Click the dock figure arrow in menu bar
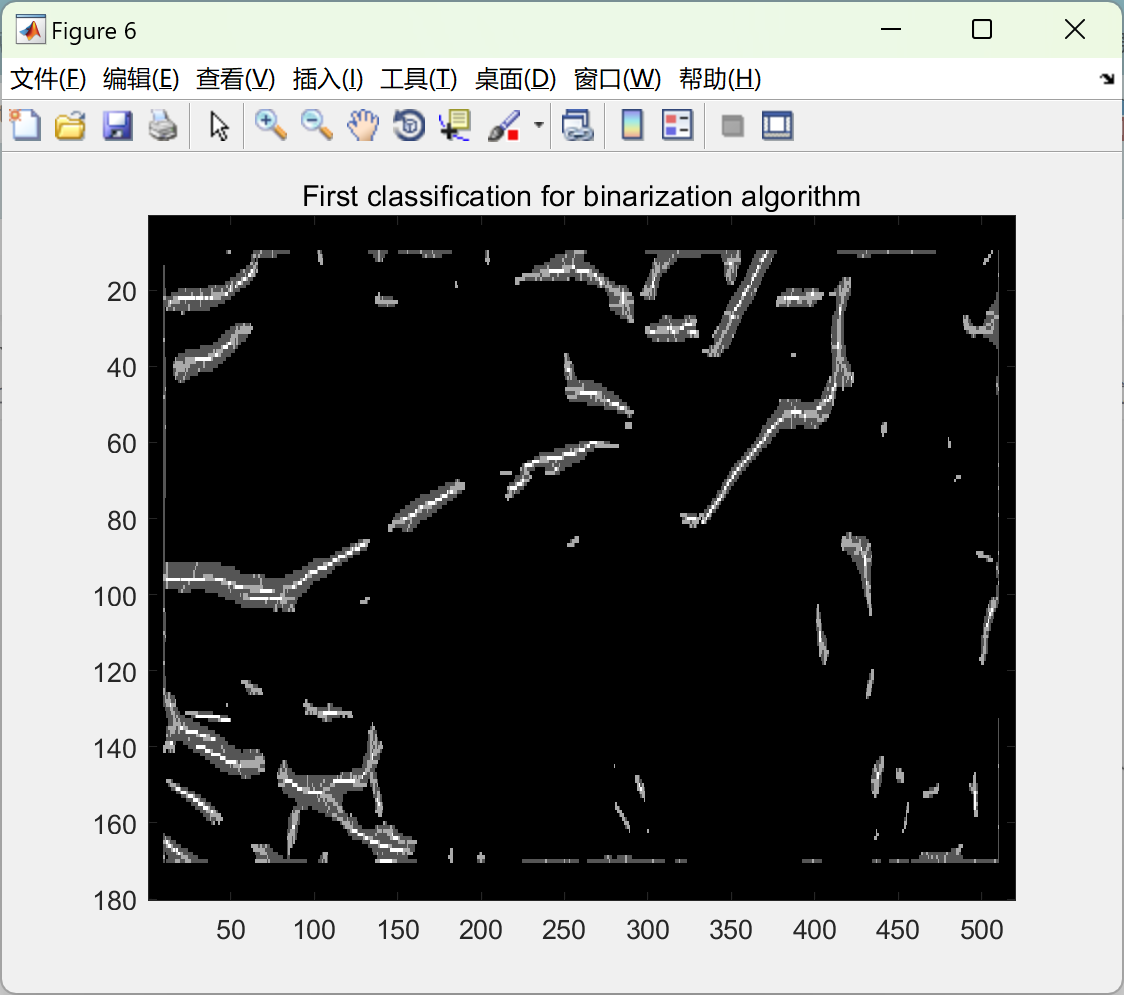This screenshot has width=1124, height=995. (x=1107, y=79)
